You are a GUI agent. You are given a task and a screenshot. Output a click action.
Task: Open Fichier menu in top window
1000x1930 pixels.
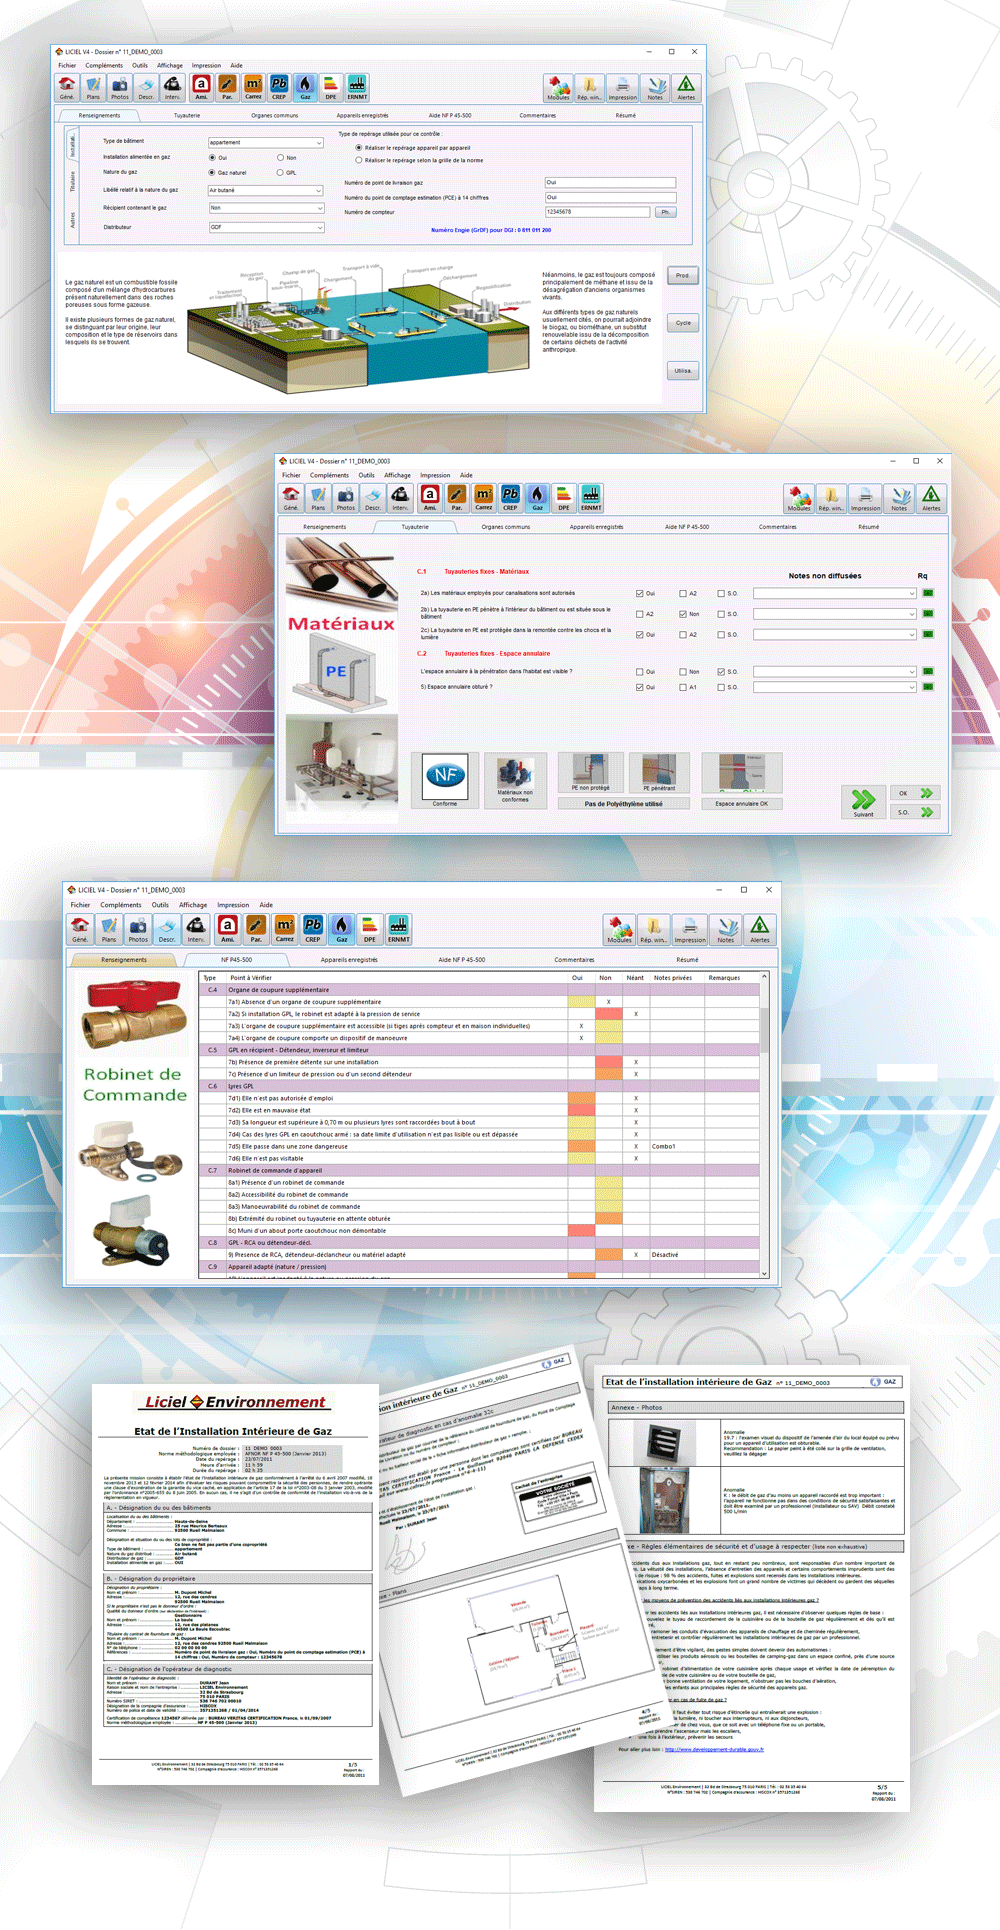click(x=67, y=65)
